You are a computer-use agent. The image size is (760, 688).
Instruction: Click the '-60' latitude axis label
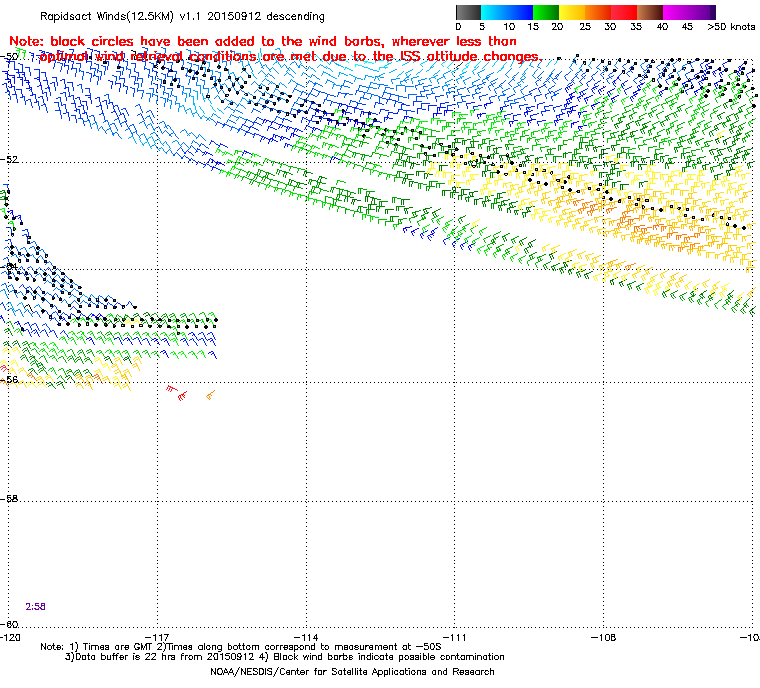point(10,624)
